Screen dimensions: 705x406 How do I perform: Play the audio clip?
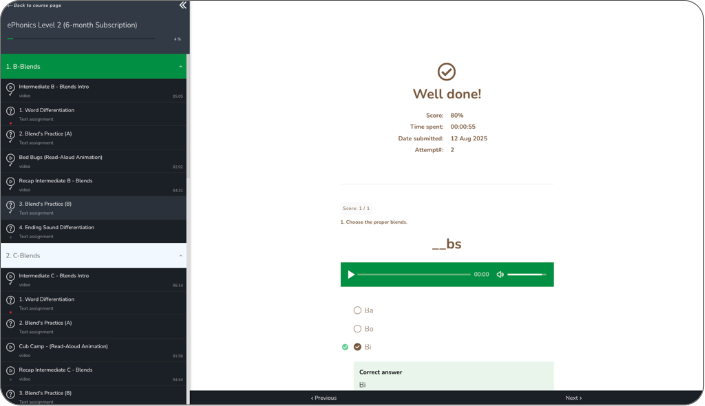[351, 274]
